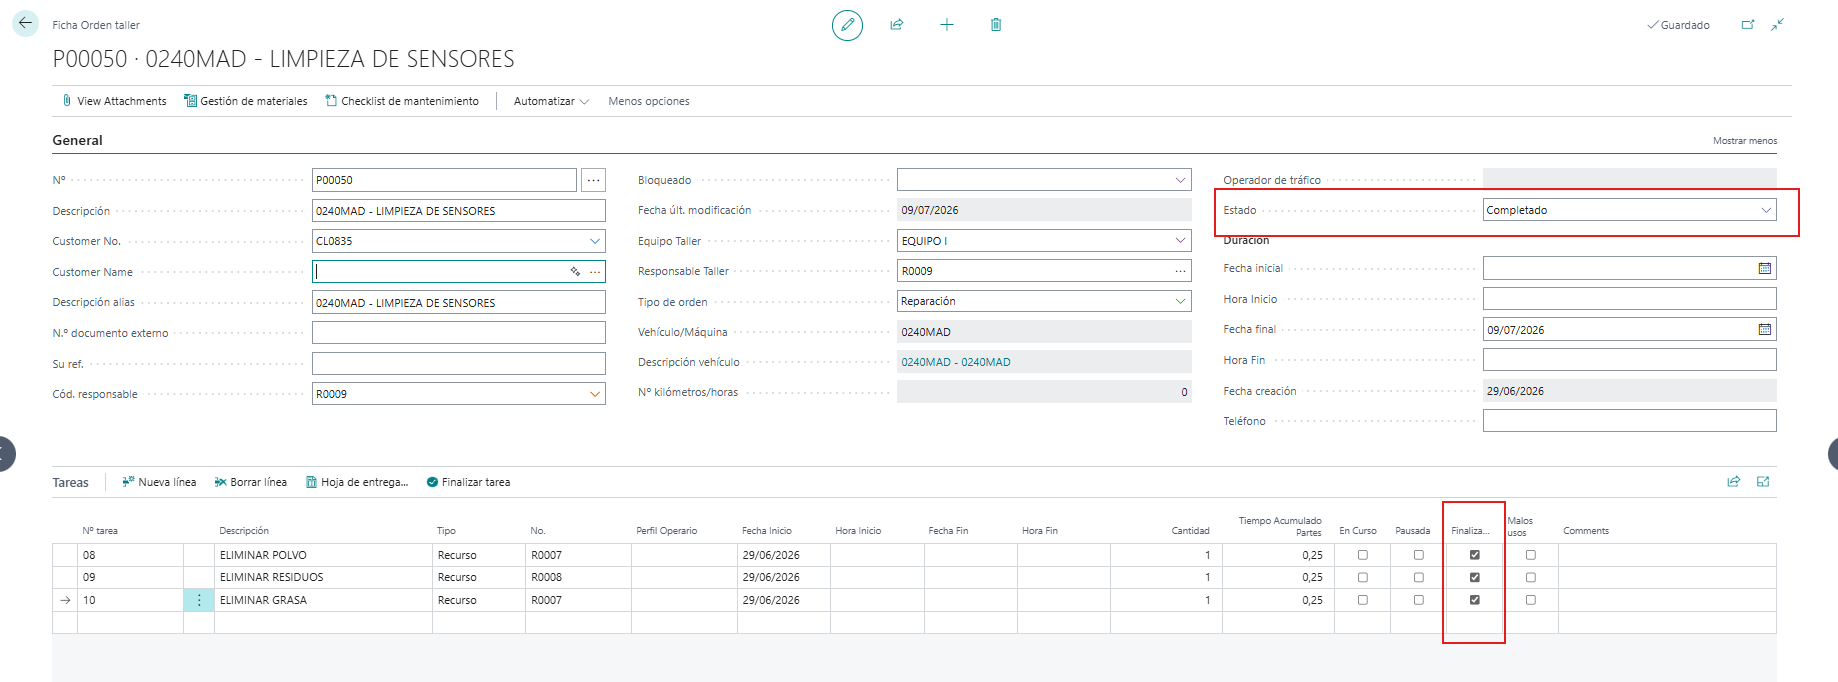Expand the Automatizar menu
Image resolution: width=1838 pixels, height=682 pixels.
click(551, 101)
